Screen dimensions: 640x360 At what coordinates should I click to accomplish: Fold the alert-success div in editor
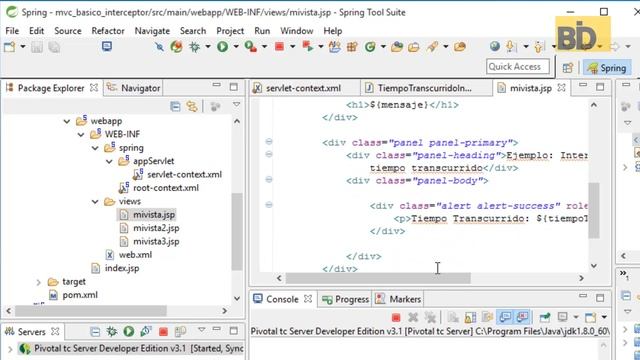coord(269,205)
